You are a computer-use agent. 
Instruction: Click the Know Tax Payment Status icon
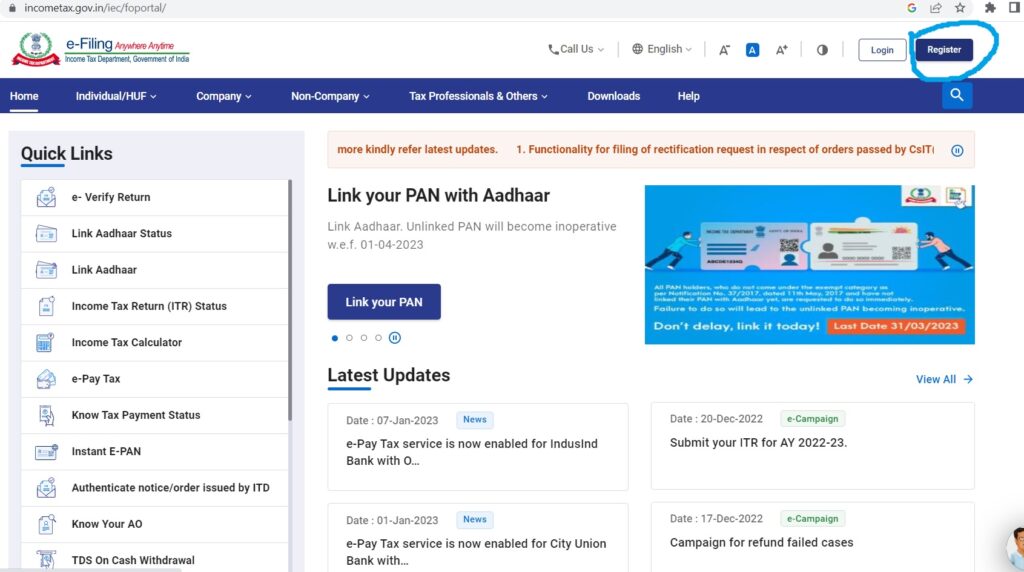click(46, 415)
